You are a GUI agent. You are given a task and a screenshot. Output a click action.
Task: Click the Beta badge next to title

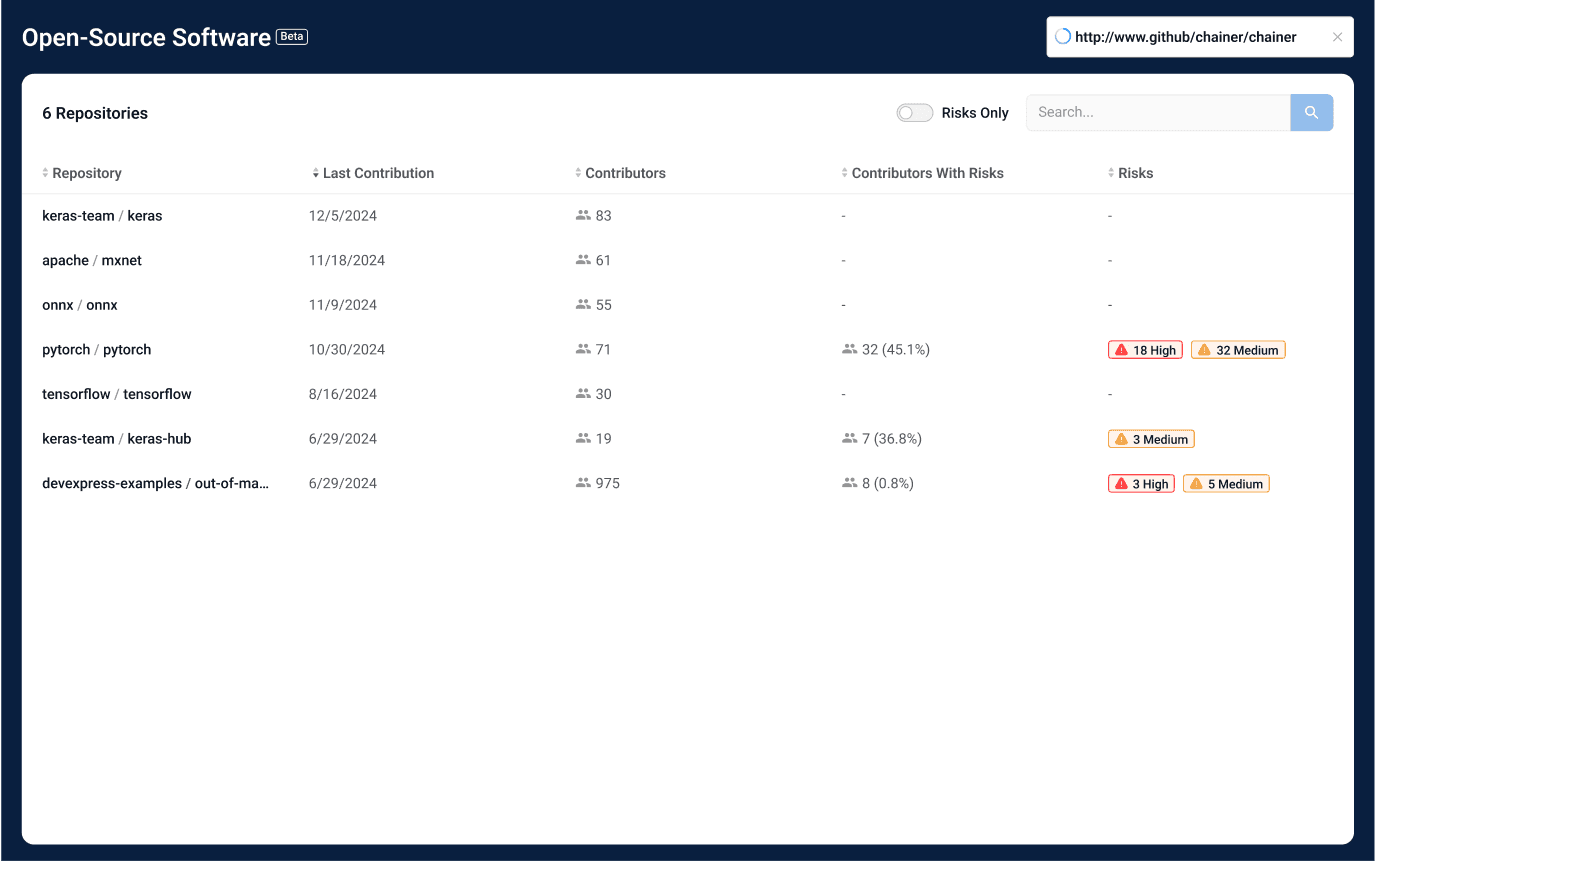(x=292, y=37)
